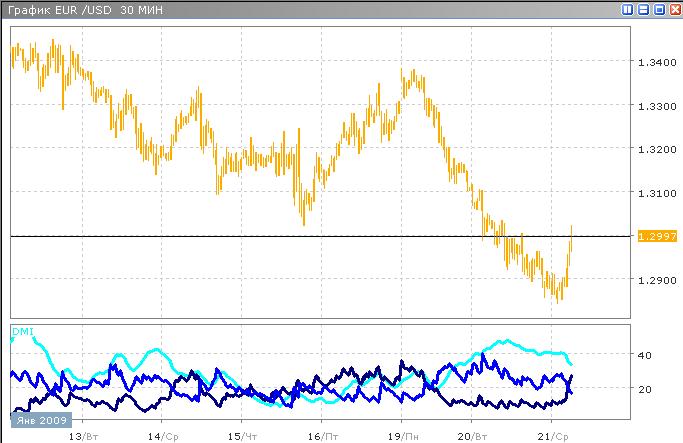The width and height of the screenshot is (683, 443).
Task: Click the DMI indicator label
Action: (22, 330)
